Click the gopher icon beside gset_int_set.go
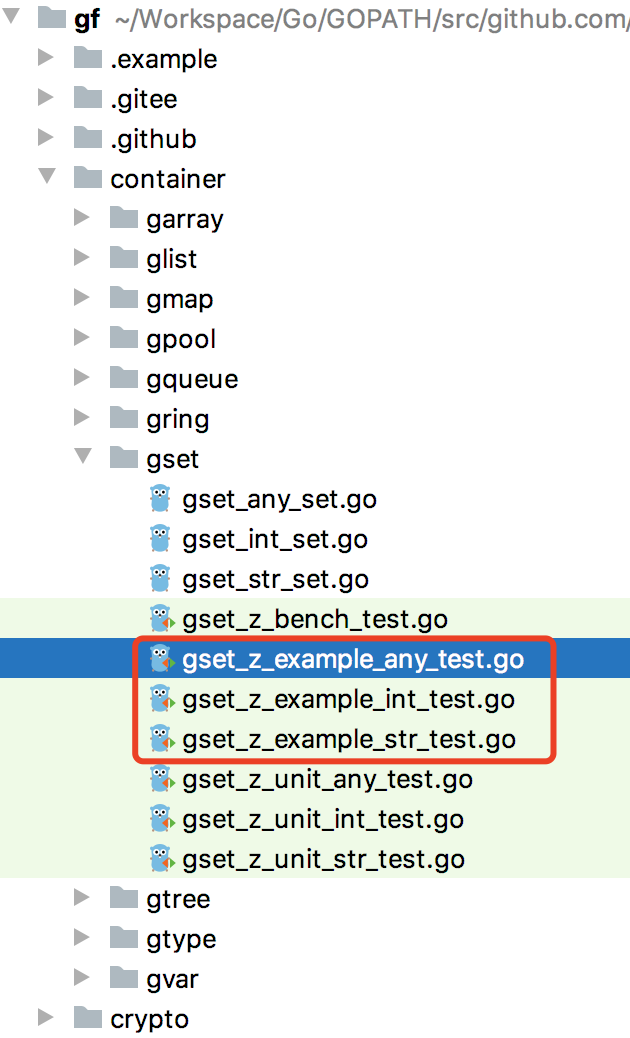This screenshot has width=630, height=1038. pos(160,538)
